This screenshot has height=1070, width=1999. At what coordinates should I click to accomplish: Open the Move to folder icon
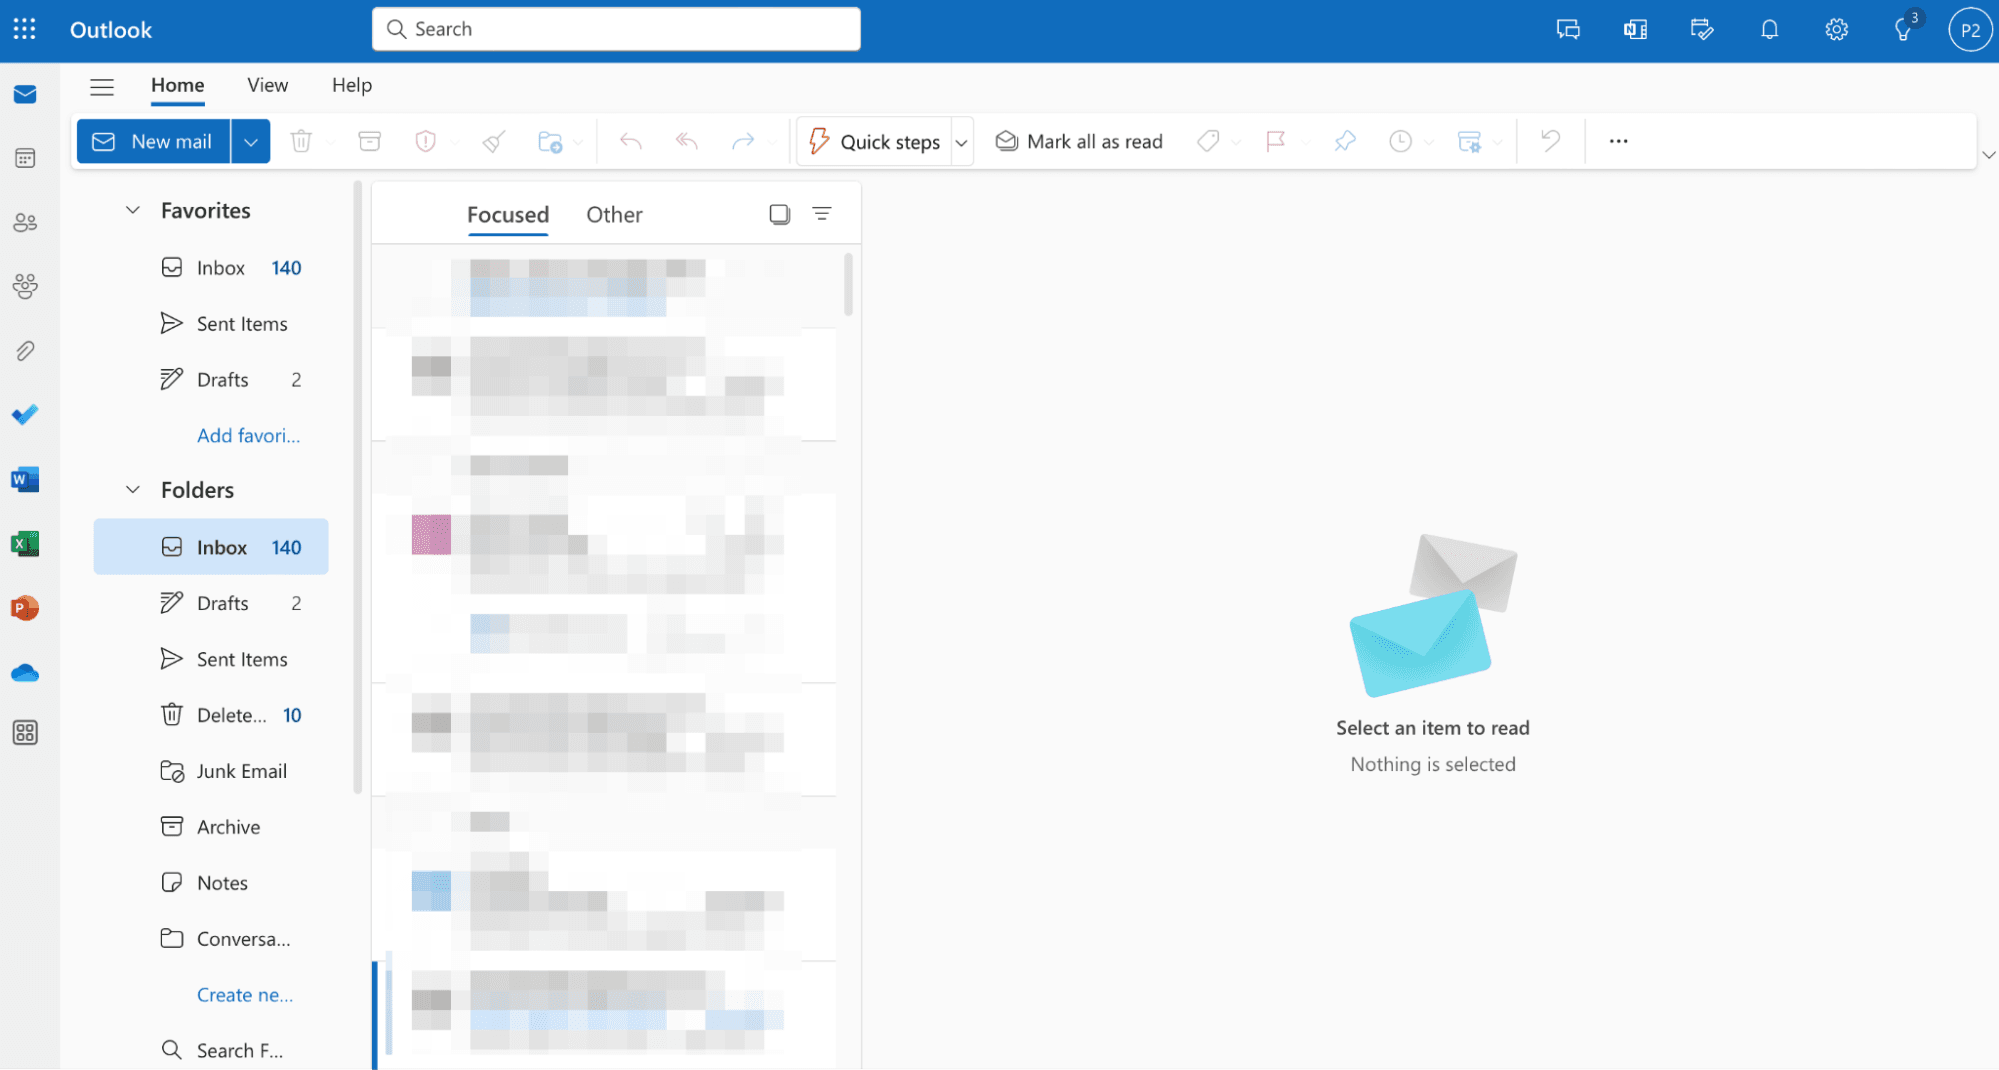(552, 141)
